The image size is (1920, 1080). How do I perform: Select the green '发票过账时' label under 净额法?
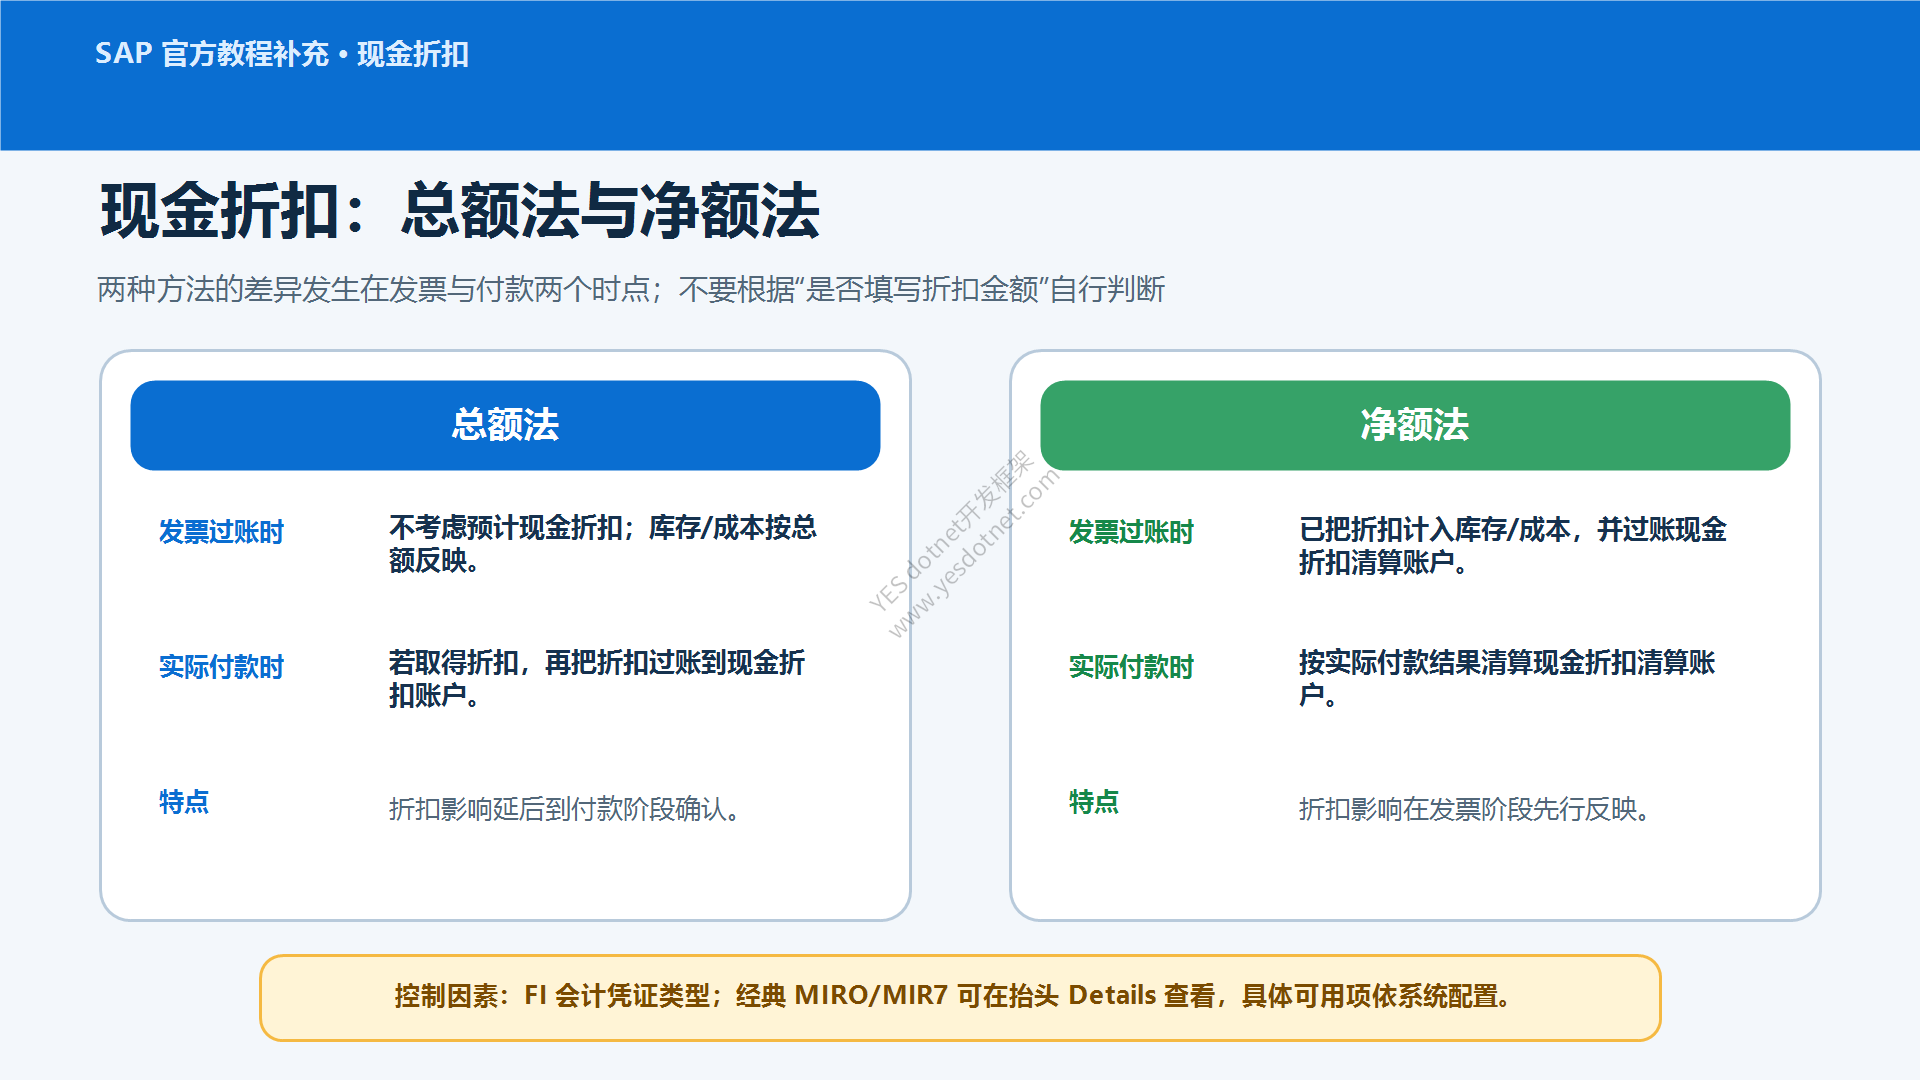click(1131, 532)
